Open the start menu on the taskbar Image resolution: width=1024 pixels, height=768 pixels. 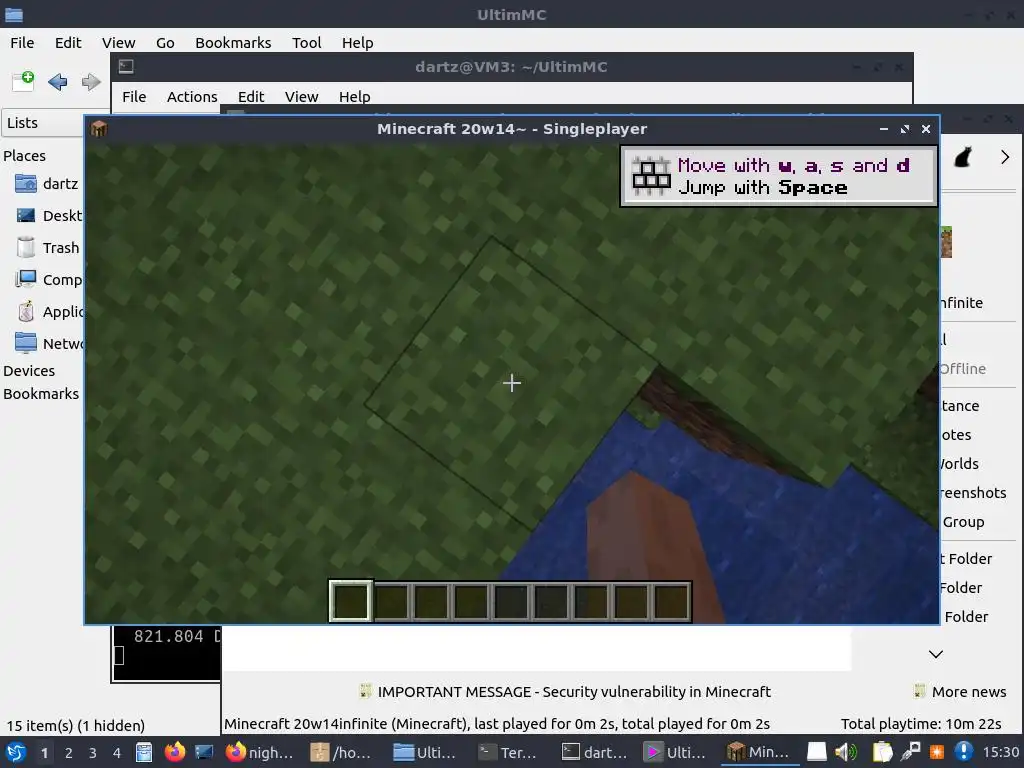16,752
